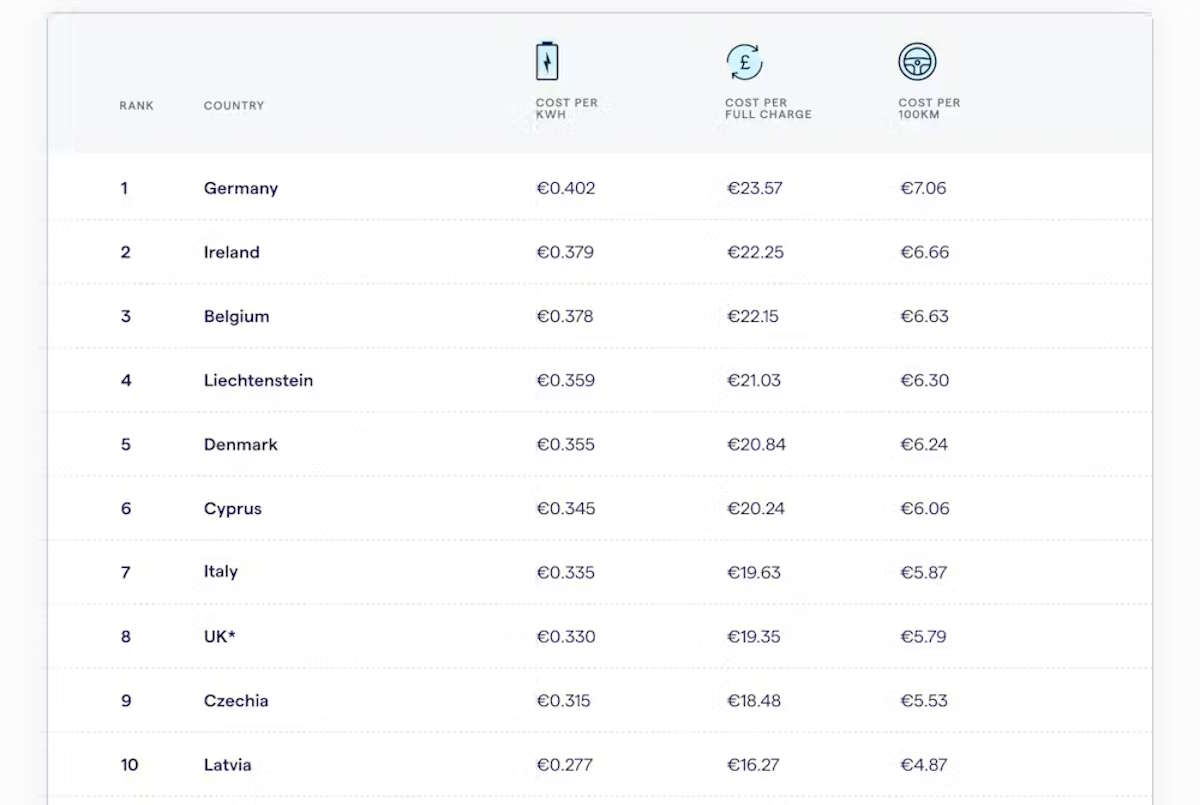The width and height of the screenshot is (1200, 805).
Task: Click Belgium's cost per kWh value €0.378
Action: point(565,316)
